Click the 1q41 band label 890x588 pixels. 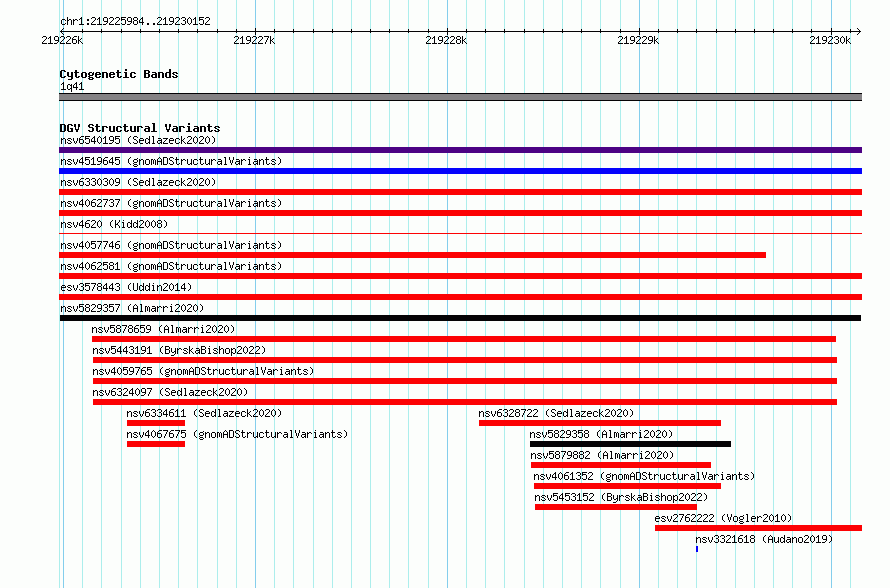coord(72,86)
